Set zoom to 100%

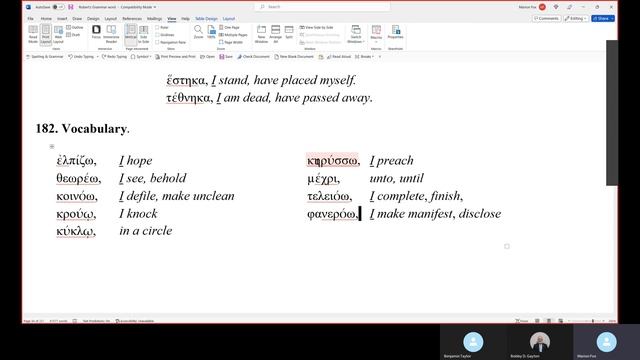[x=211, y=32]
